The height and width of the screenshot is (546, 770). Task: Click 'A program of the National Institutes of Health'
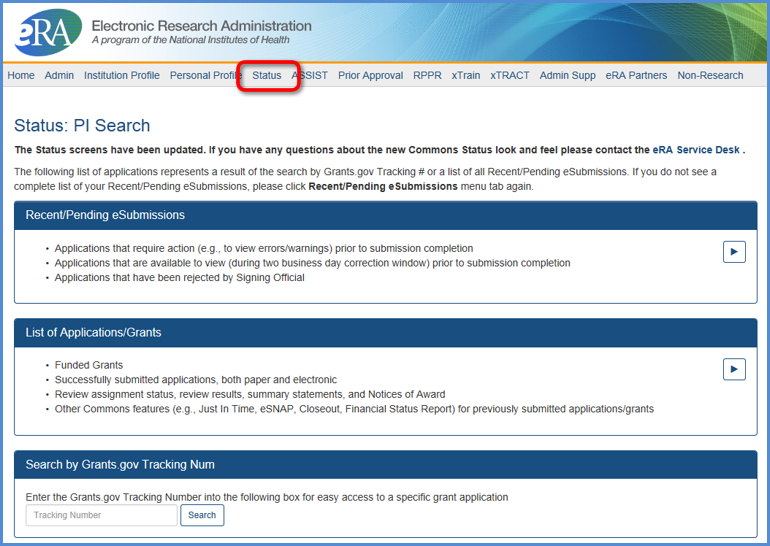pos(191,40)
